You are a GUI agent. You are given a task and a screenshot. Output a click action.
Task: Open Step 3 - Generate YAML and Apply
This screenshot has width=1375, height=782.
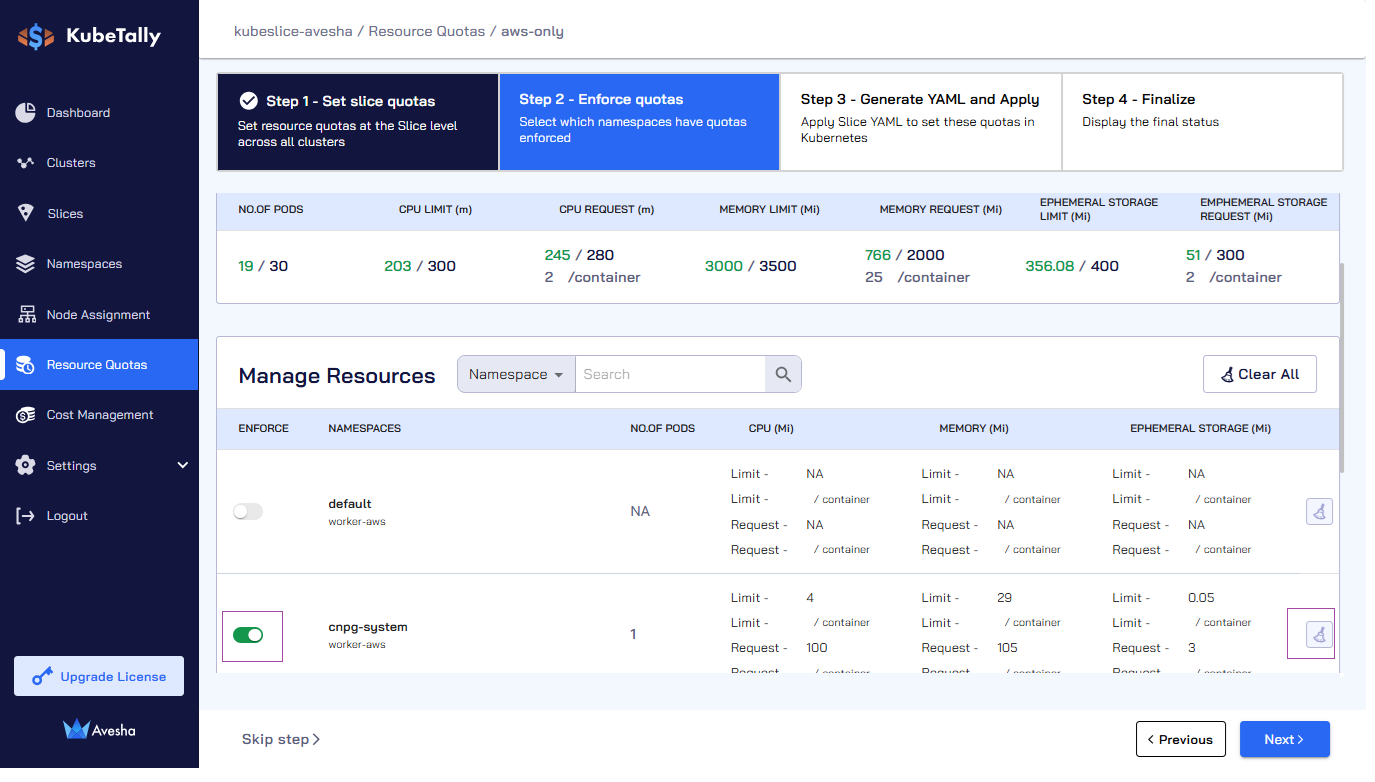920,122
